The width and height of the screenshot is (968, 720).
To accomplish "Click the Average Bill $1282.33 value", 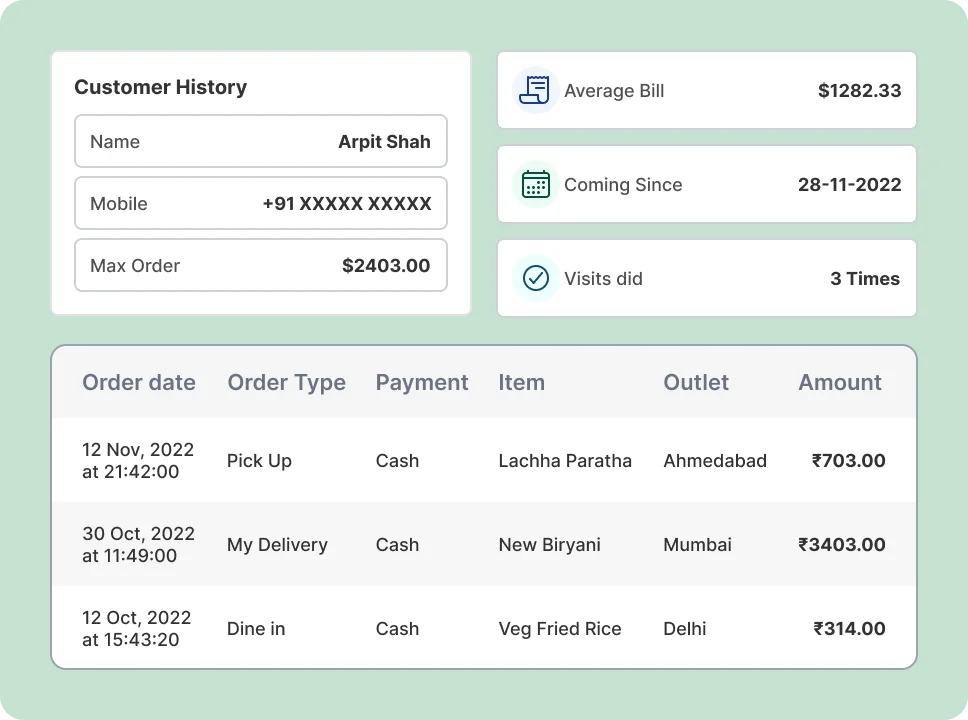I will (859, 91).
